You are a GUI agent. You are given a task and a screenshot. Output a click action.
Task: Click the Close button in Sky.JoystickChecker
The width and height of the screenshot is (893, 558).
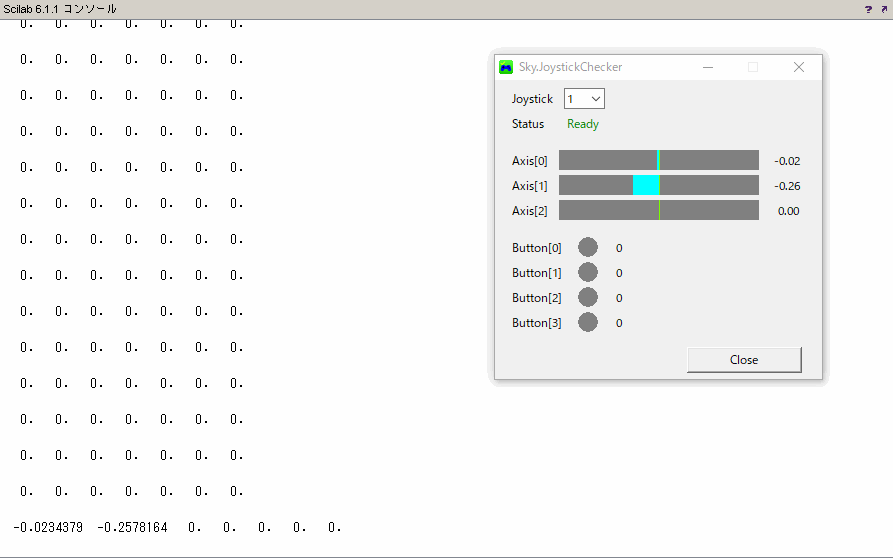click(x=744, y=360)
